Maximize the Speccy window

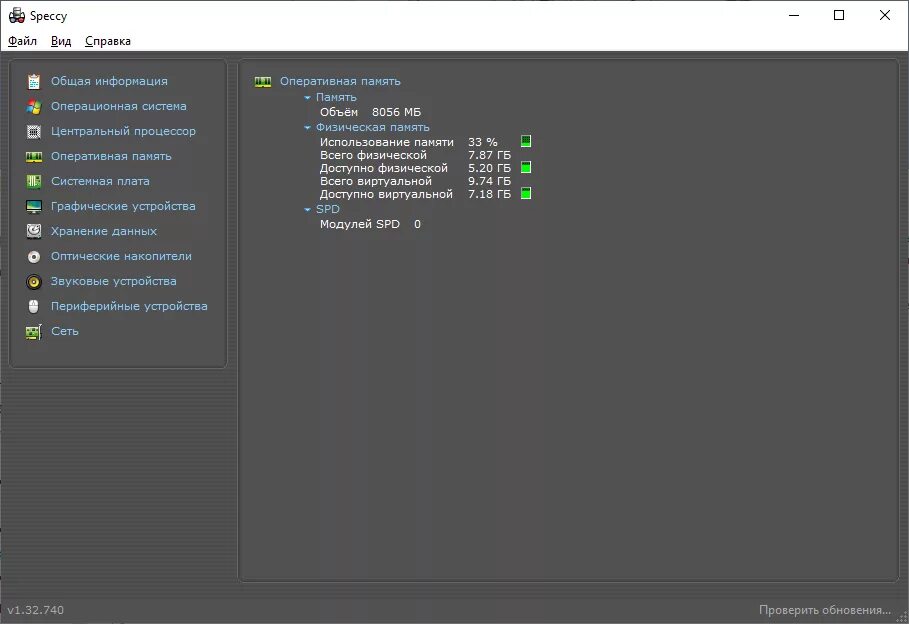pos(839,15)
